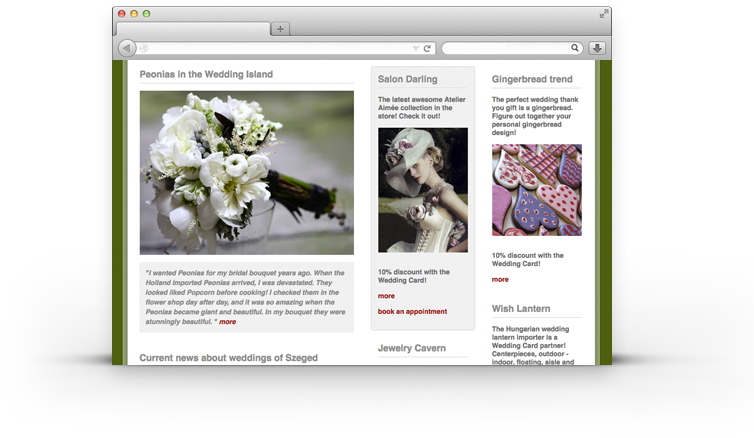Click the search magnifier icon
754x438 pixels.
(575, 48)
